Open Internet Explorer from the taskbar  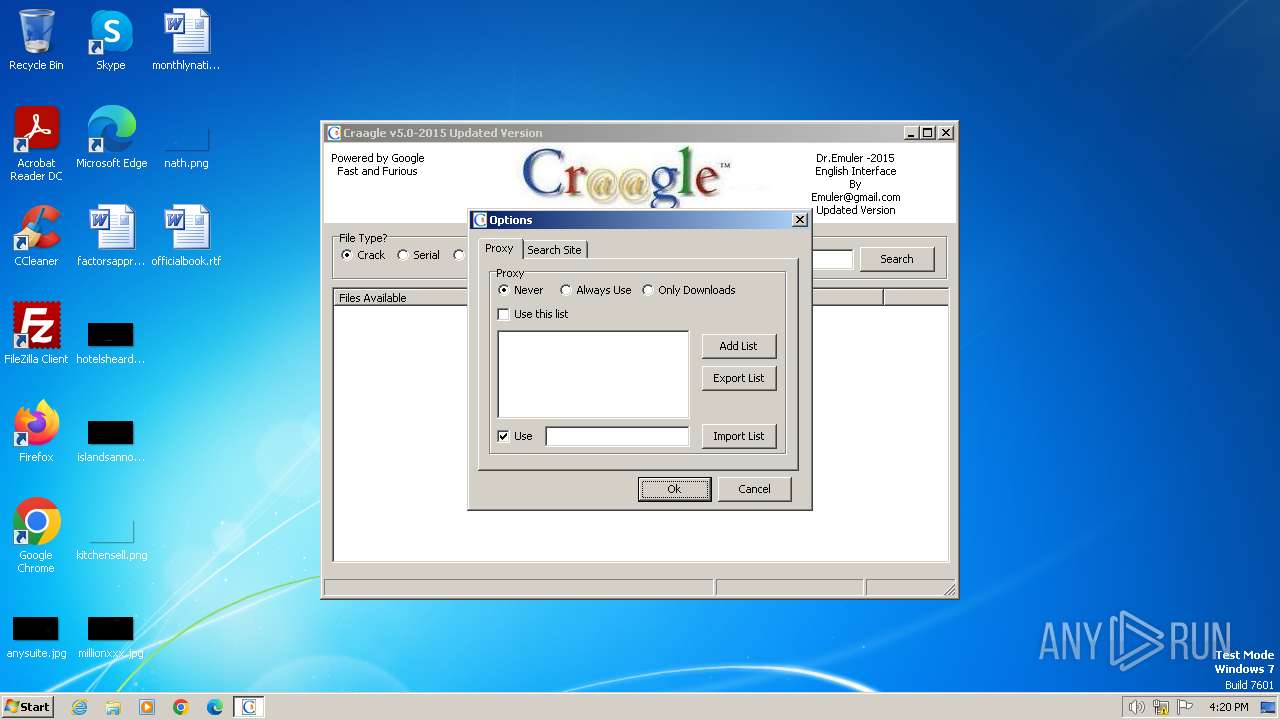[x=79, y=707]
